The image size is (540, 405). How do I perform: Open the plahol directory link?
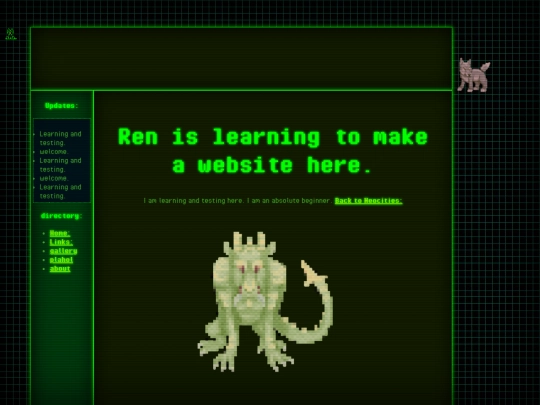[61, 260]
